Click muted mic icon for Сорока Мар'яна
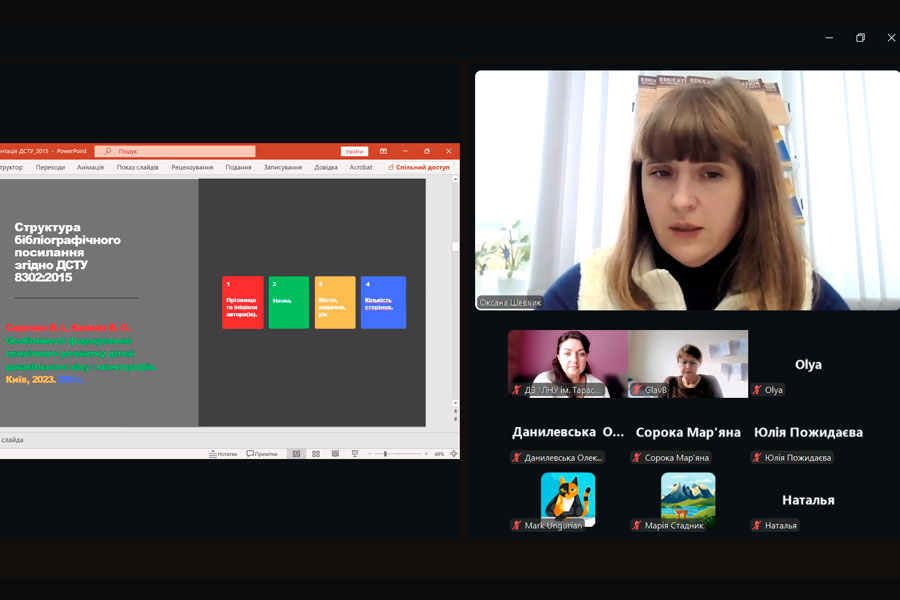The image size is (900, 600). (x=637, y=458)
